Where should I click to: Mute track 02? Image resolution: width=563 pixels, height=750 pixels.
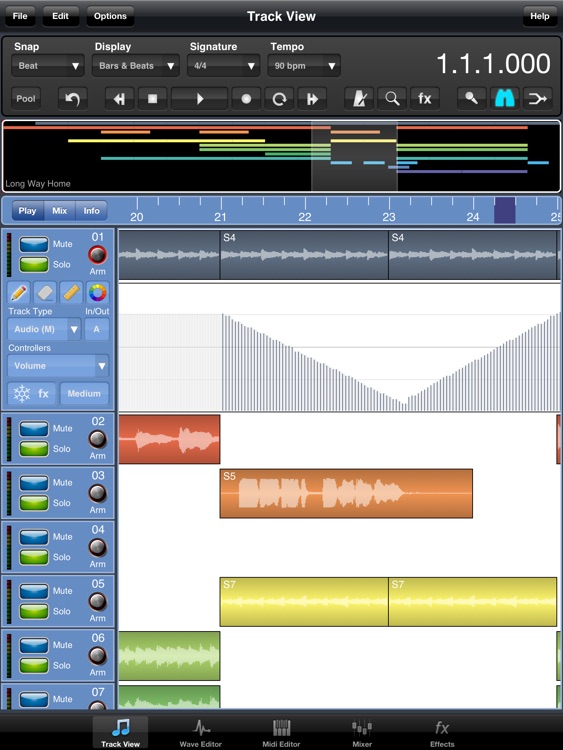click(33, 429)
